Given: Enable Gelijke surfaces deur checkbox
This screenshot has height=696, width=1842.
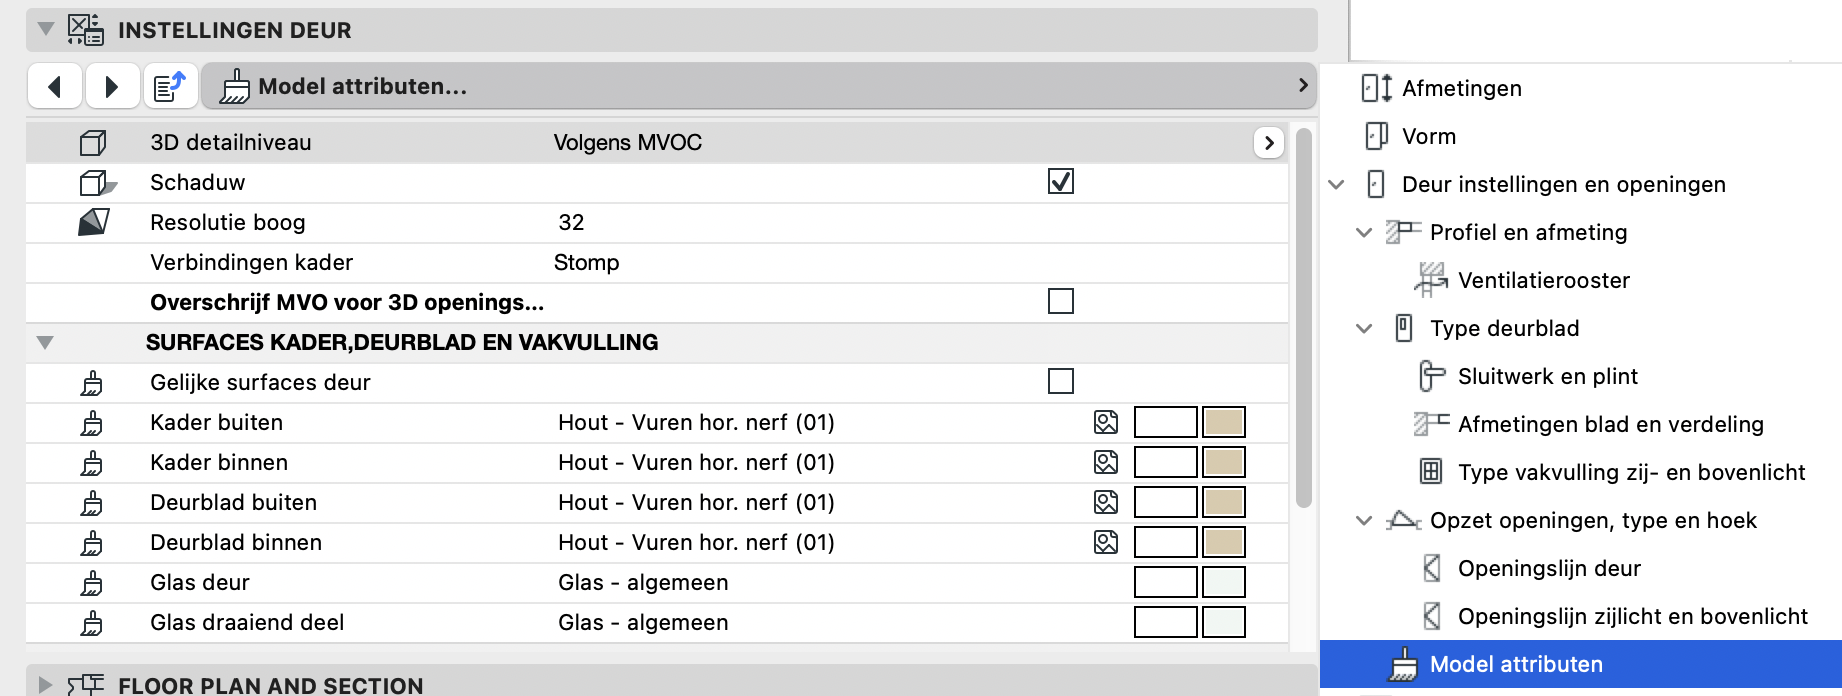Looking at the screenshot, I should tap(1061, 381).
